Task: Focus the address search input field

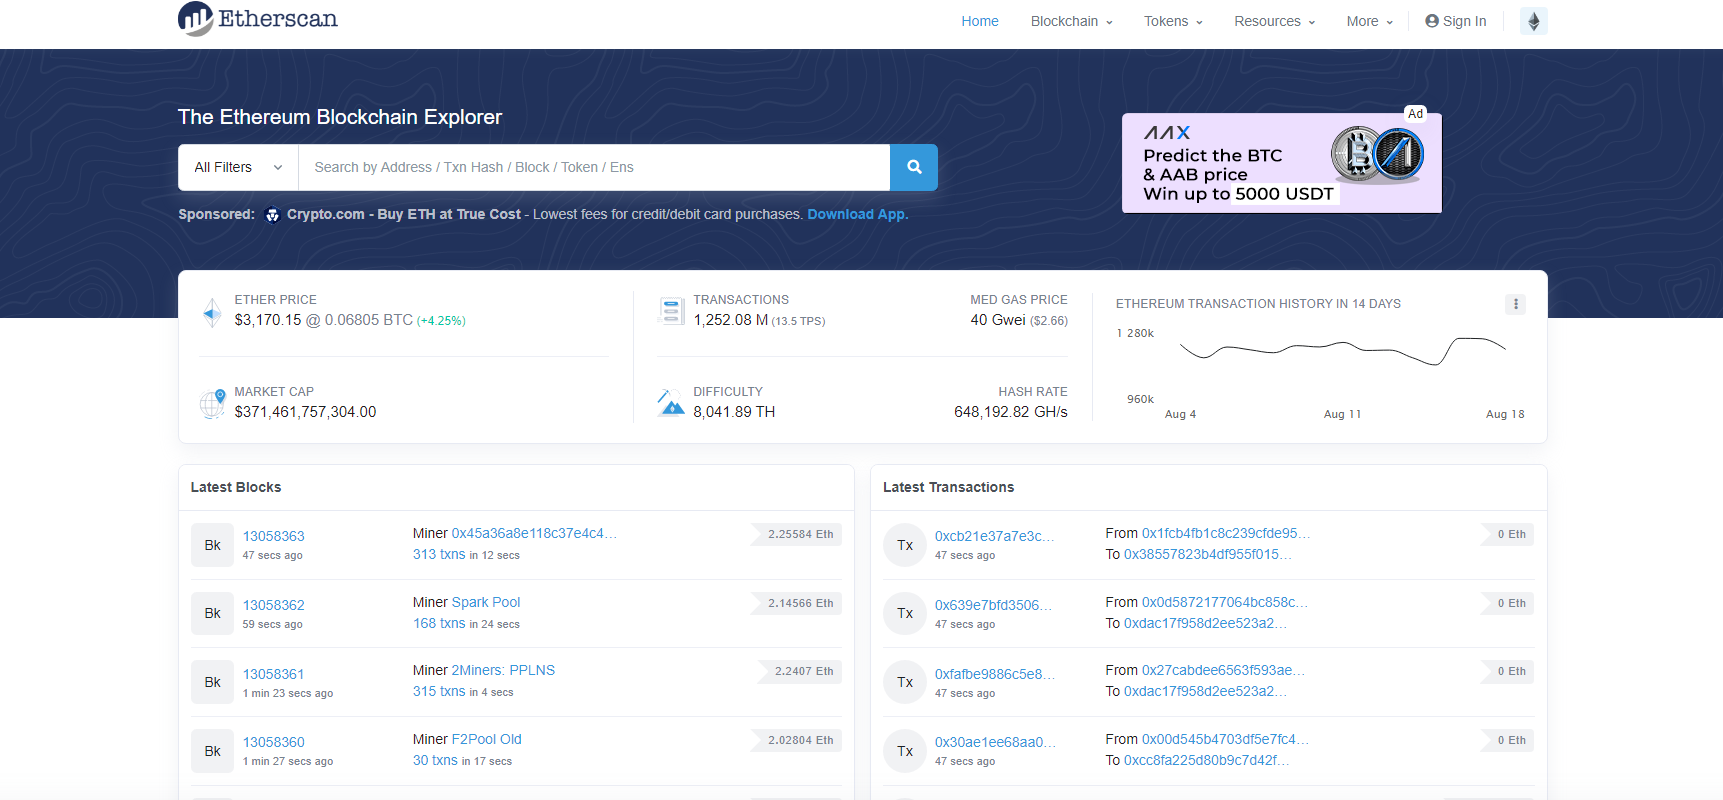Action: point(594,167)
